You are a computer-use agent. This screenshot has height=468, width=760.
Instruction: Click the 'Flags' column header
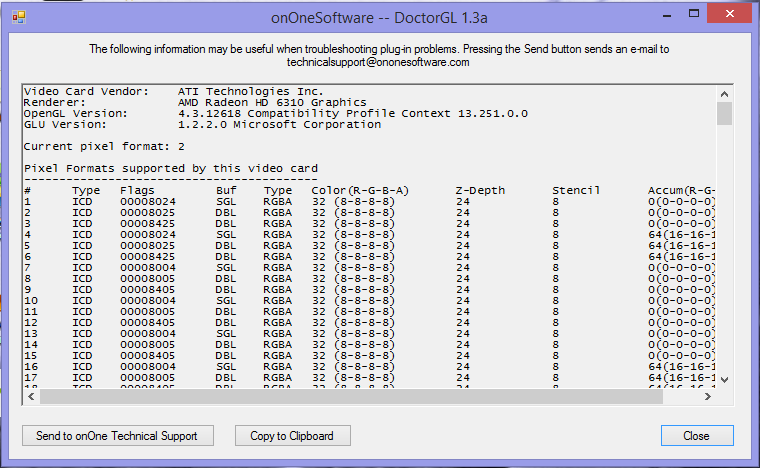(137, 190)
